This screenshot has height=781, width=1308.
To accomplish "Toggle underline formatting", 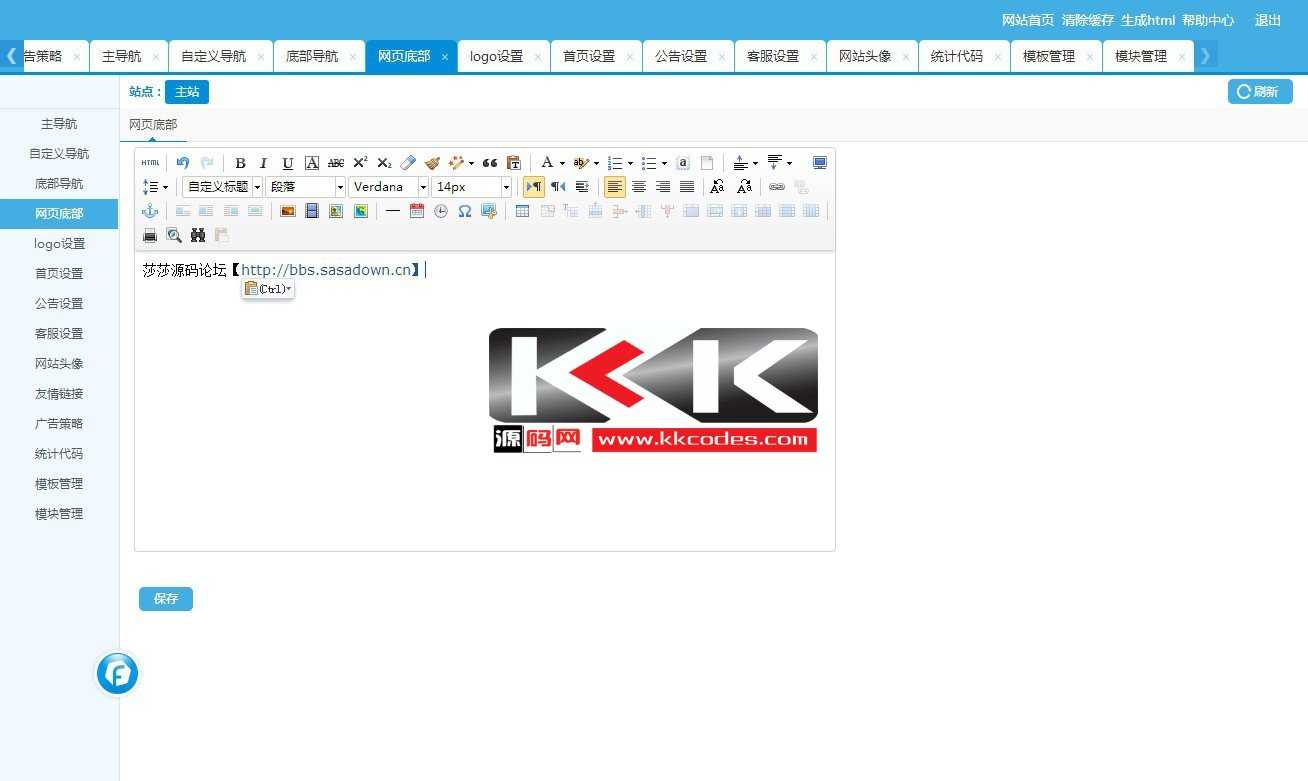I will tap(288, 163).
